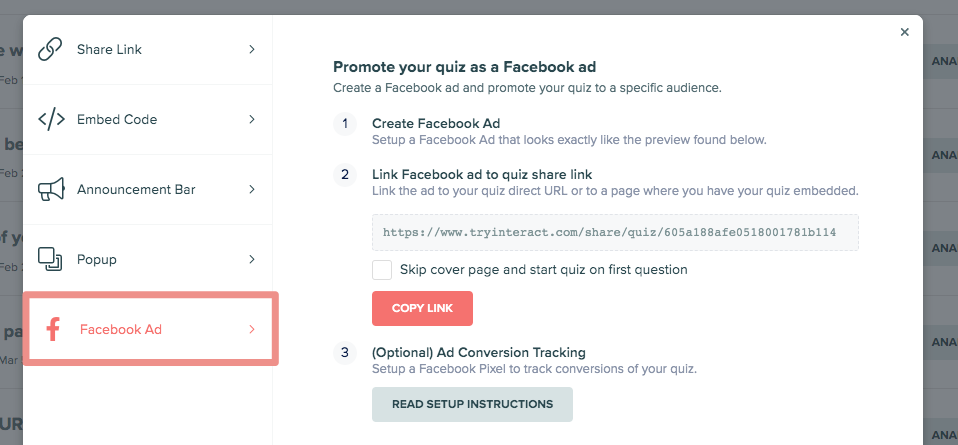
Task: Open the Facebook Ad chevron arrow
Action: [x=252, y=329]
